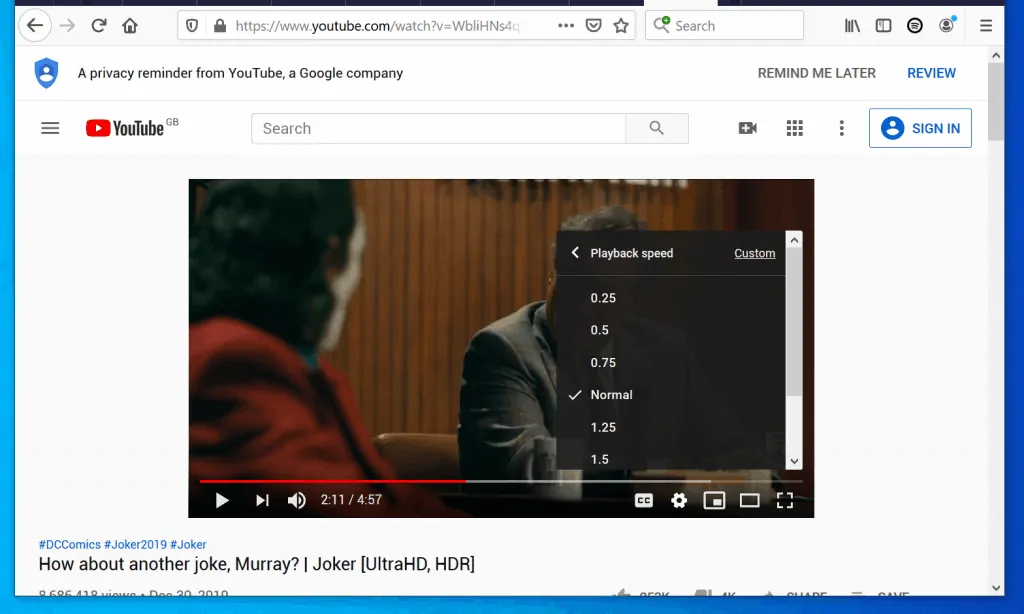Open the site security padlock icon
1024x614 pixels.
(x=220, y=25)
